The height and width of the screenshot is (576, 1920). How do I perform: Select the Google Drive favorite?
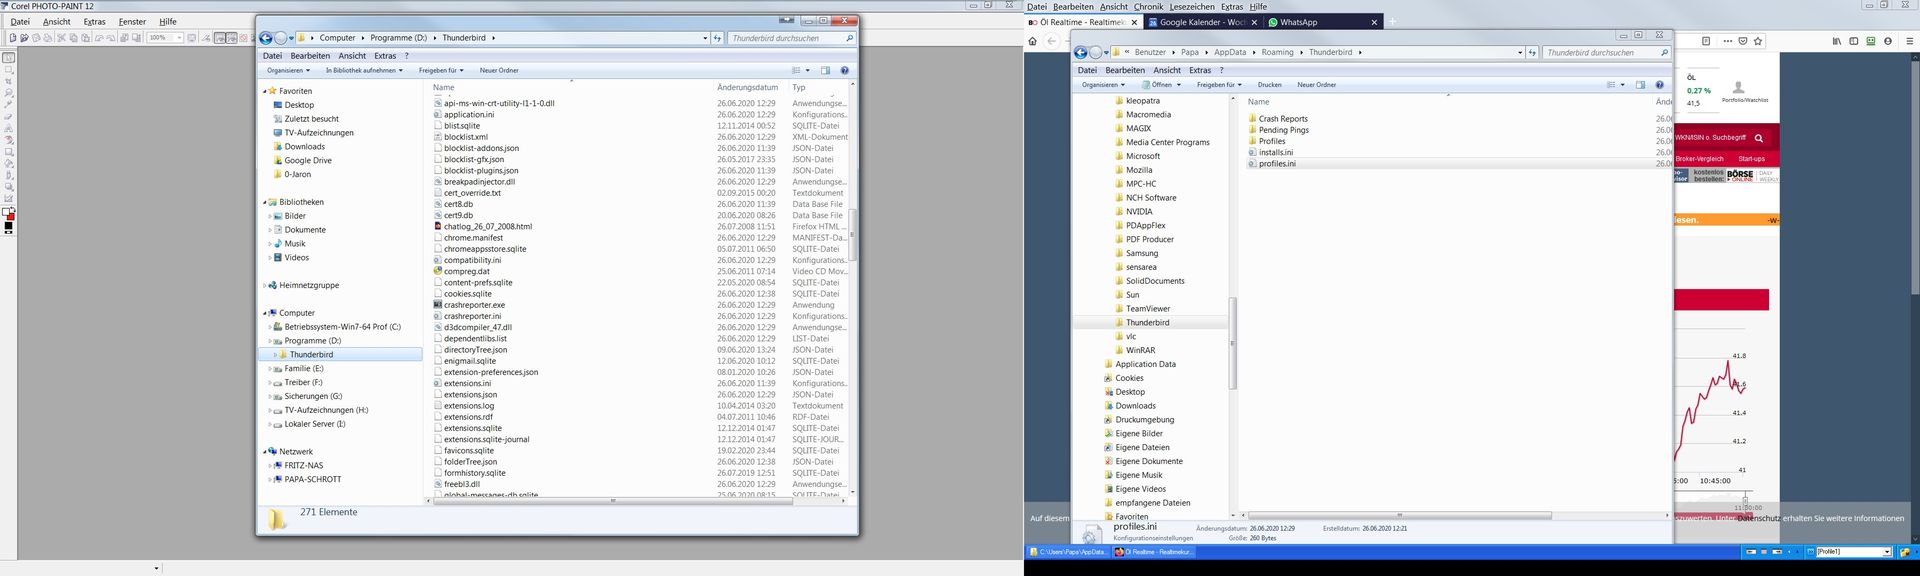click(308, 160)
